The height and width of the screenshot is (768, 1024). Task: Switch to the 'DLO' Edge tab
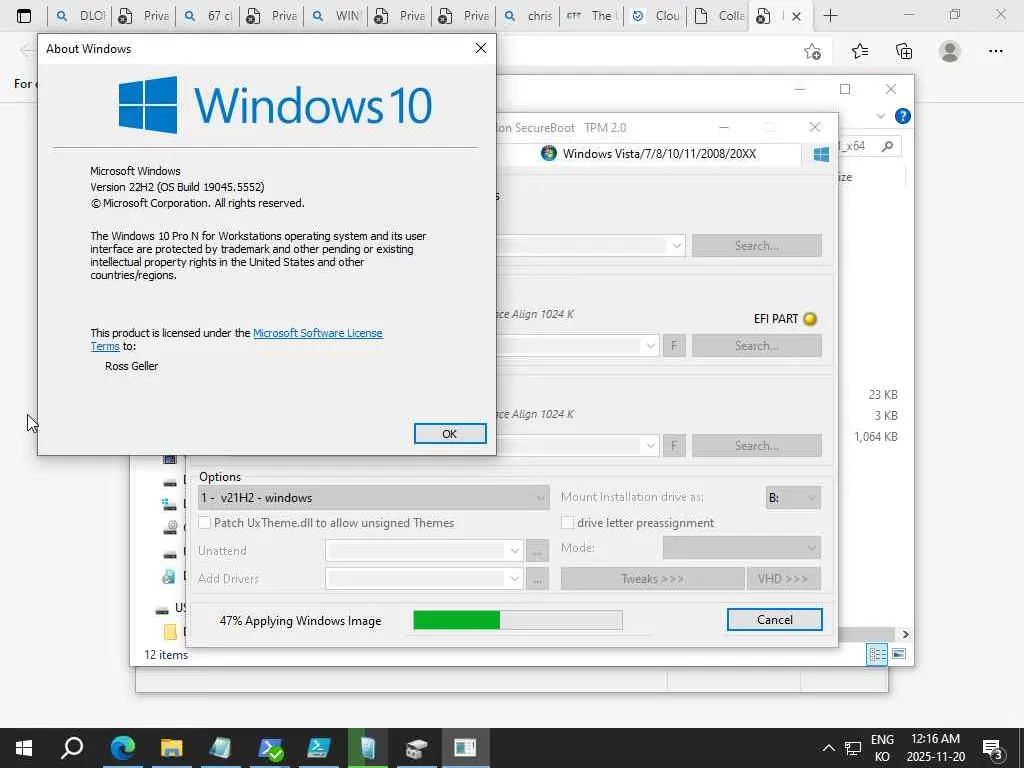coord(82,16)
